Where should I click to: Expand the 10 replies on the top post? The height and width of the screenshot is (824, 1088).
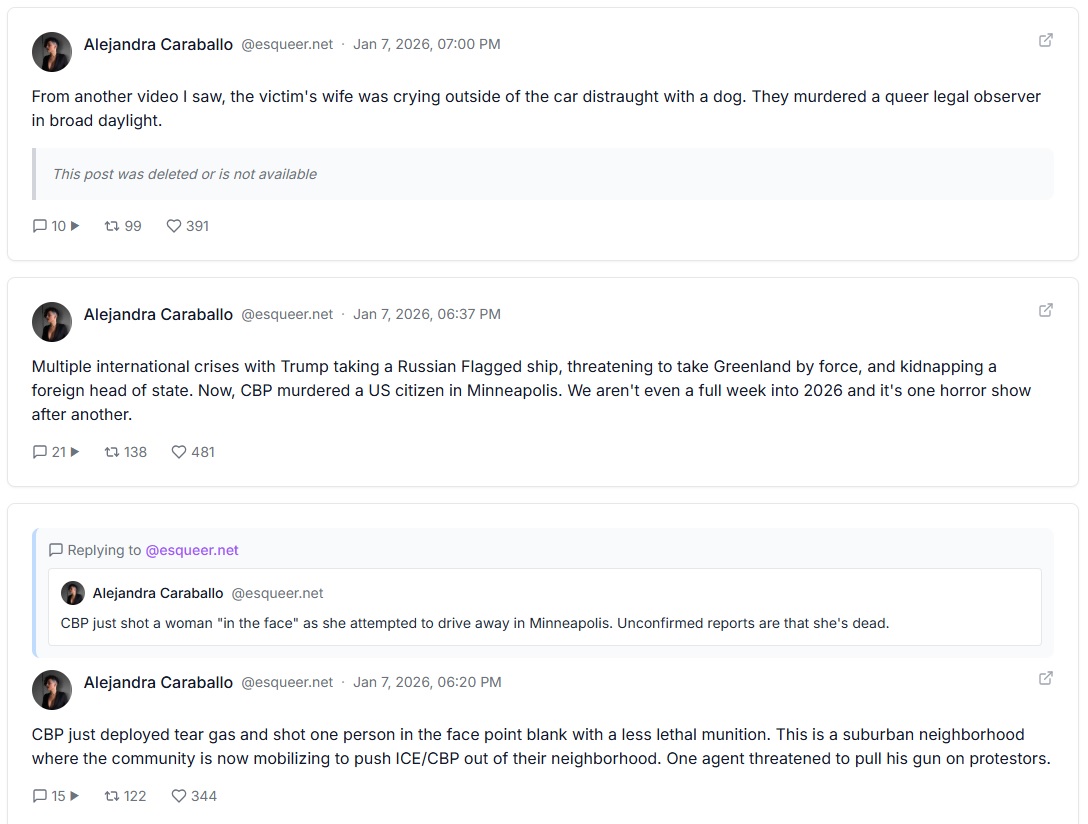pyautogui.click(x=57, y=226)
